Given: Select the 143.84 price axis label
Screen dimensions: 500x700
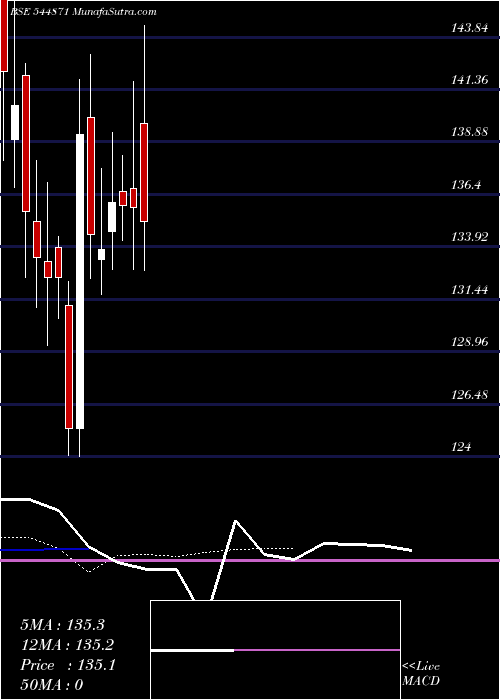Looking at the screenshot, I should point(470,28).
